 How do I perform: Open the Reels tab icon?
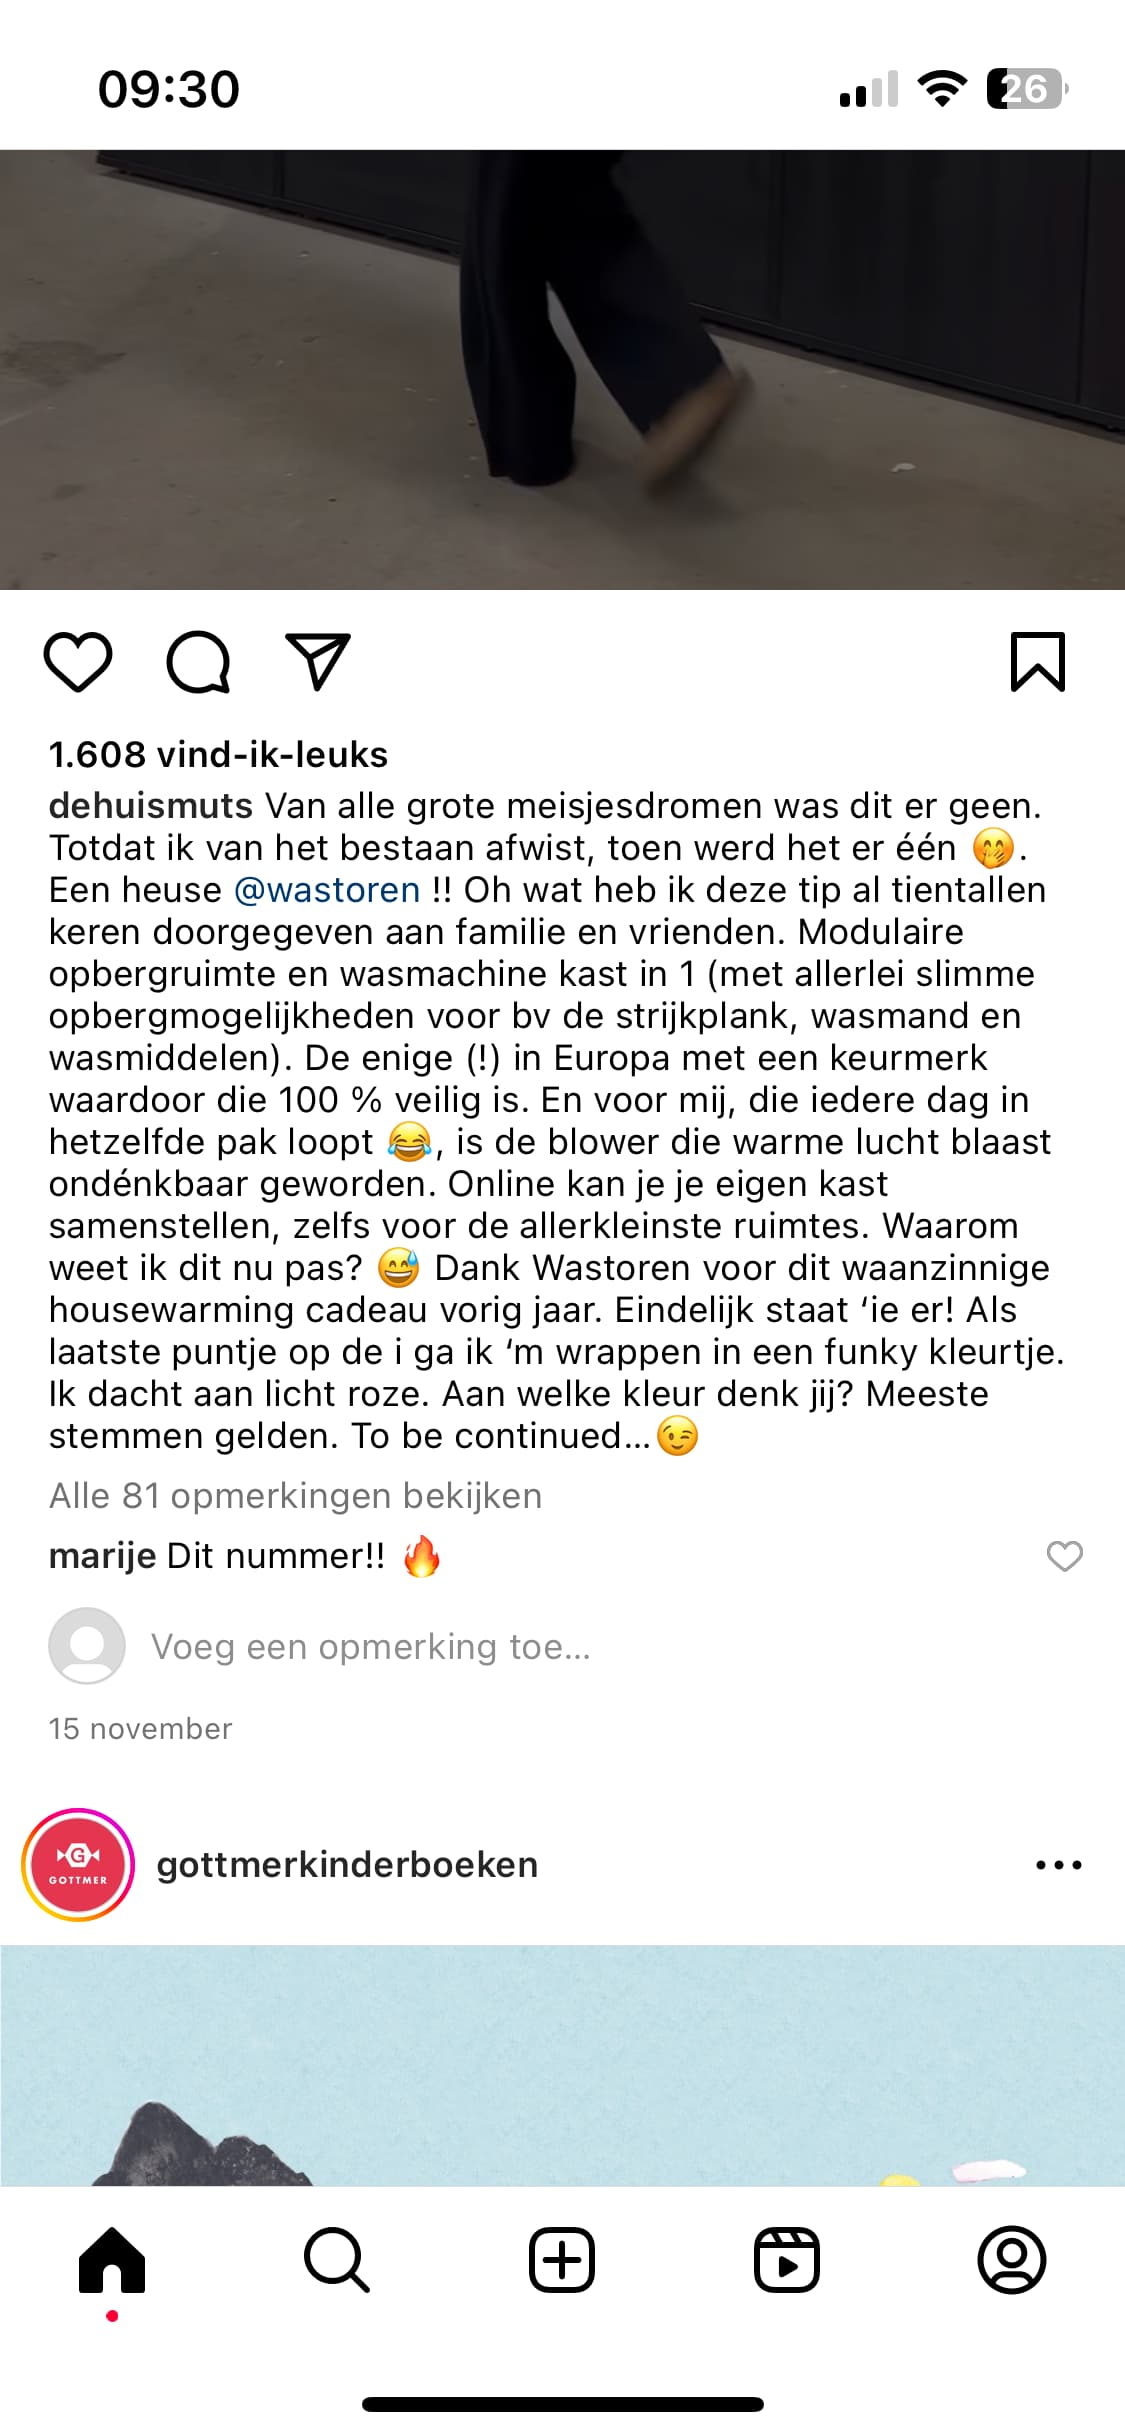[787, 2259]
